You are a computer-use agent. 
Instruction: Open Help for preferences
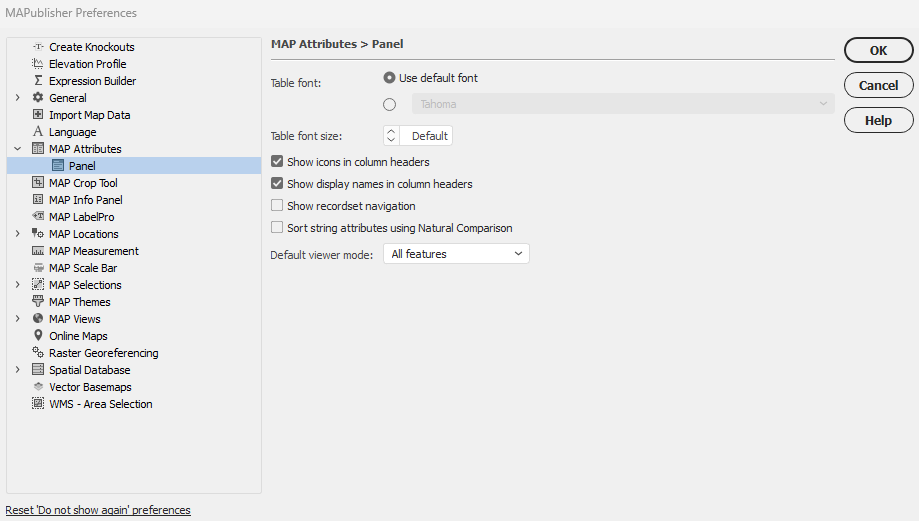point(879,120)
